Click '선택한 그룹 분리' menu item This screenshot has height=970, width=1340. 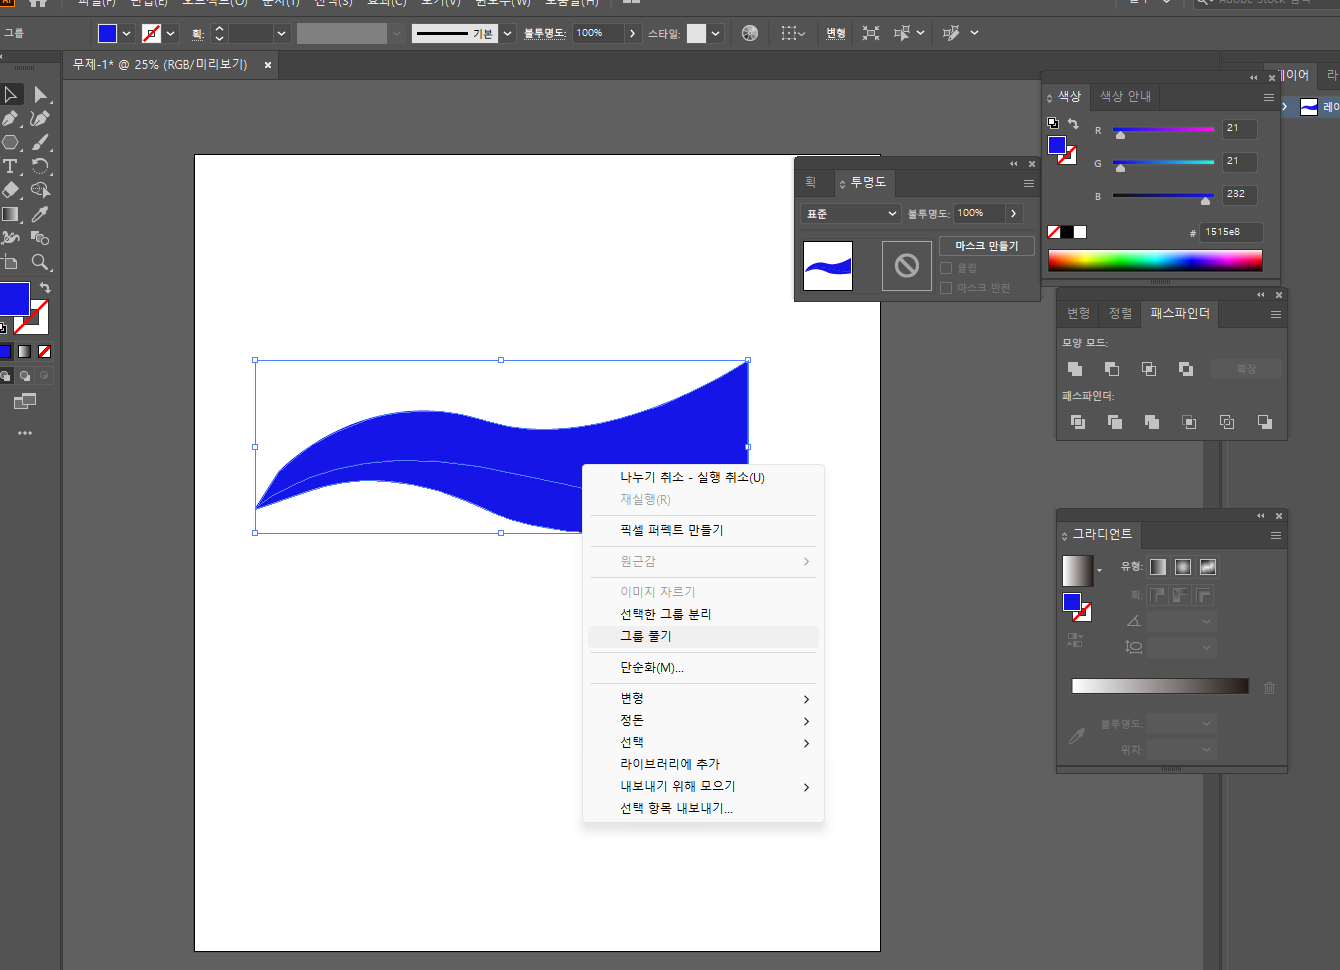coord(665,614)
